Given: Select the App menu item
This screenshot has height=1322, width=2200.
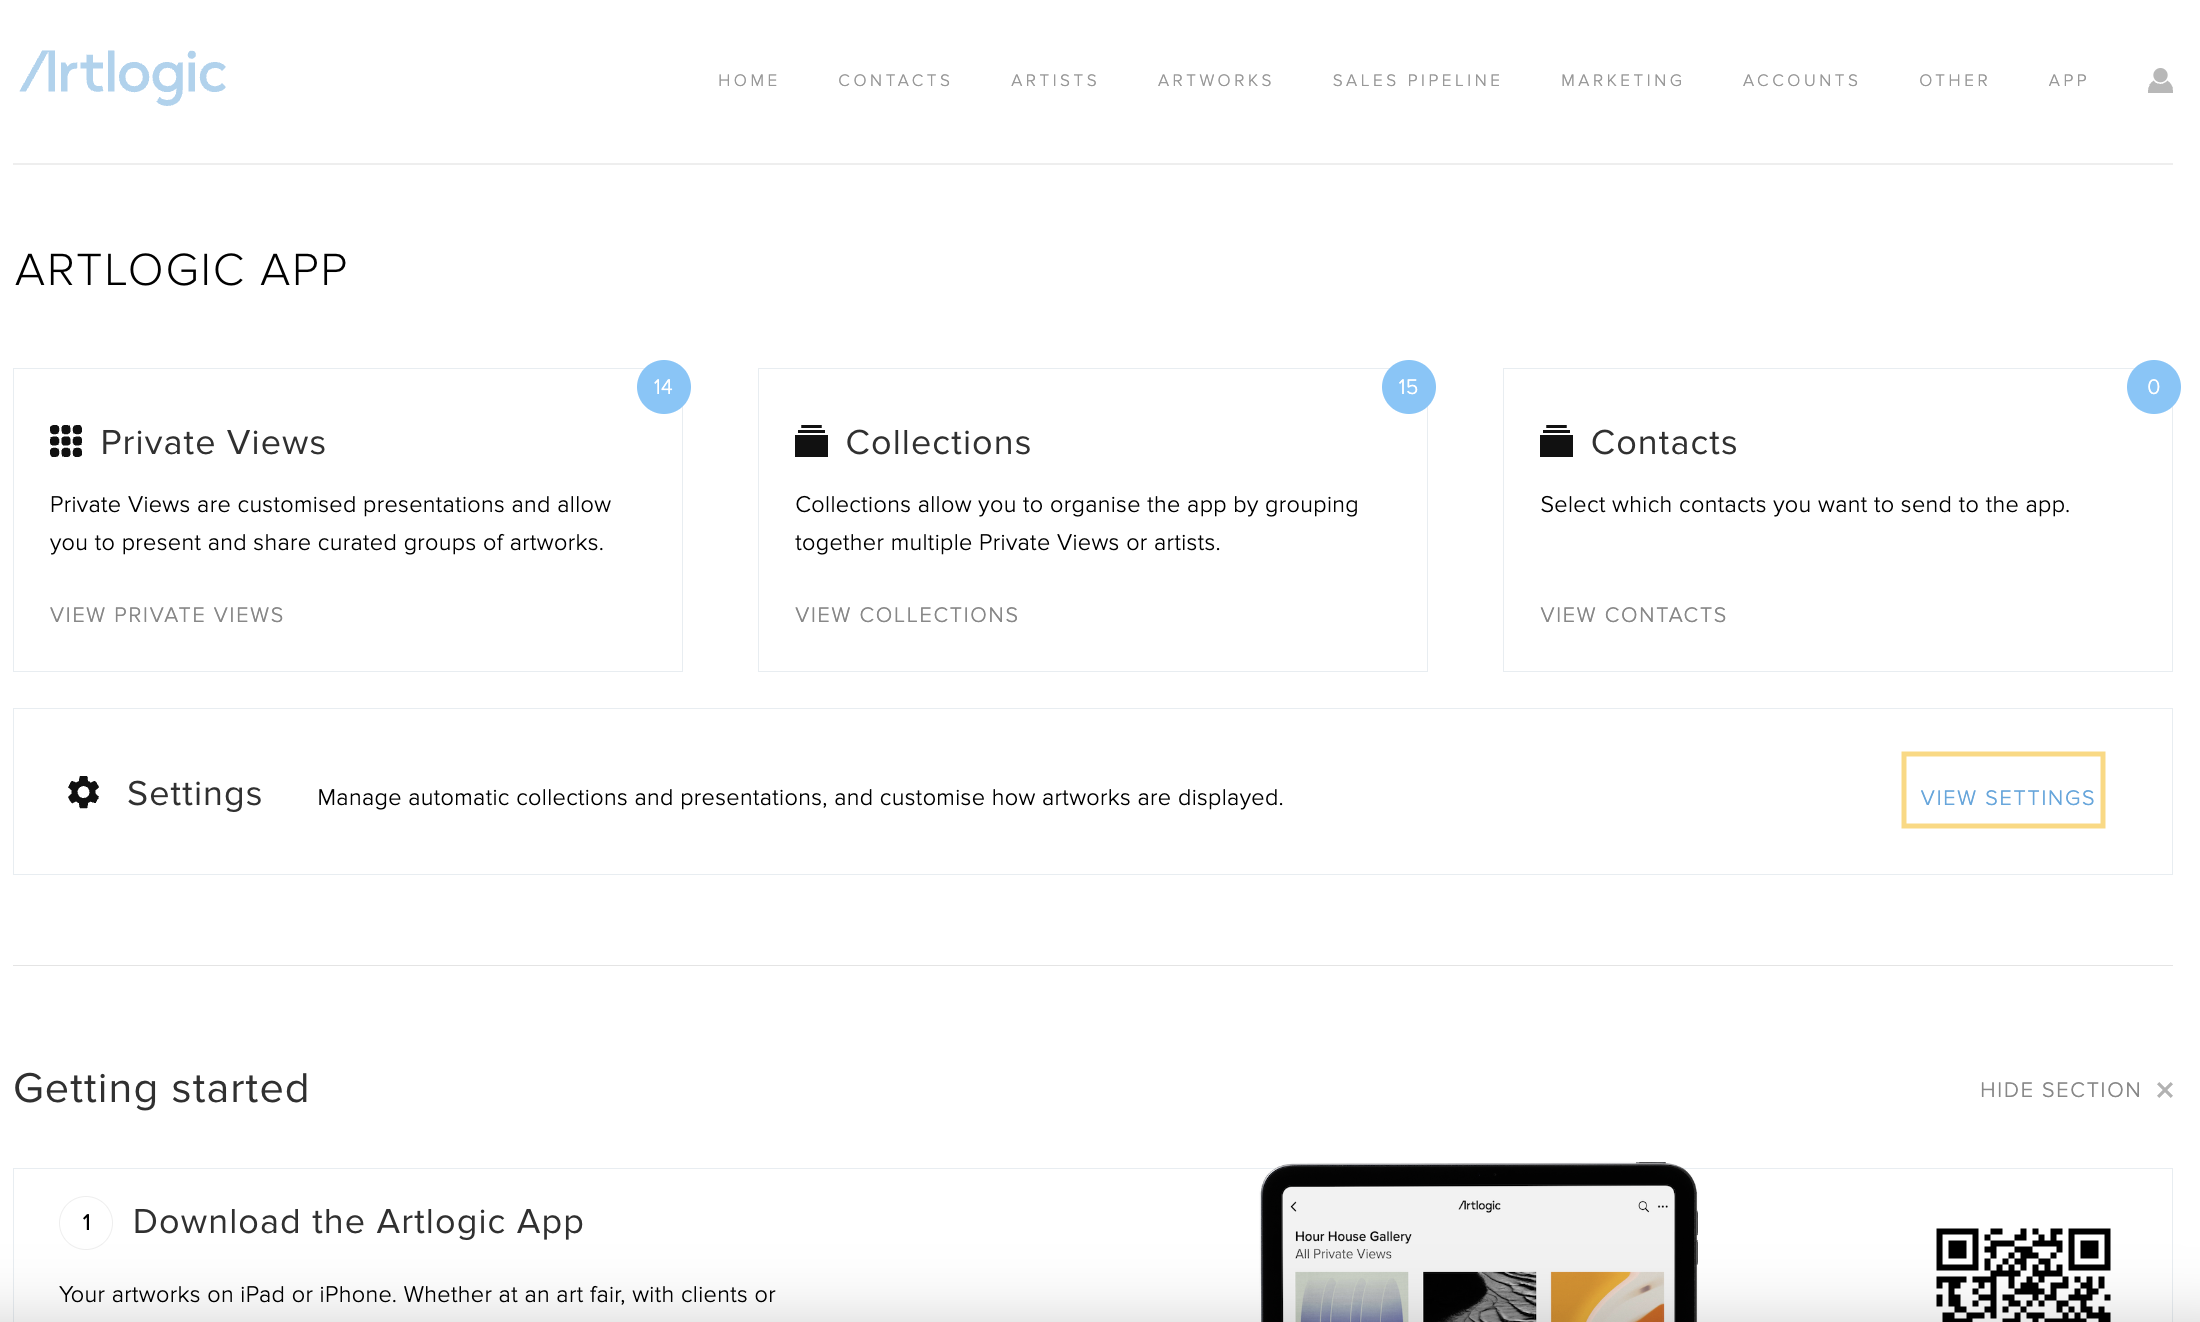Looking at the screenshot, I should pos(2068,80).
